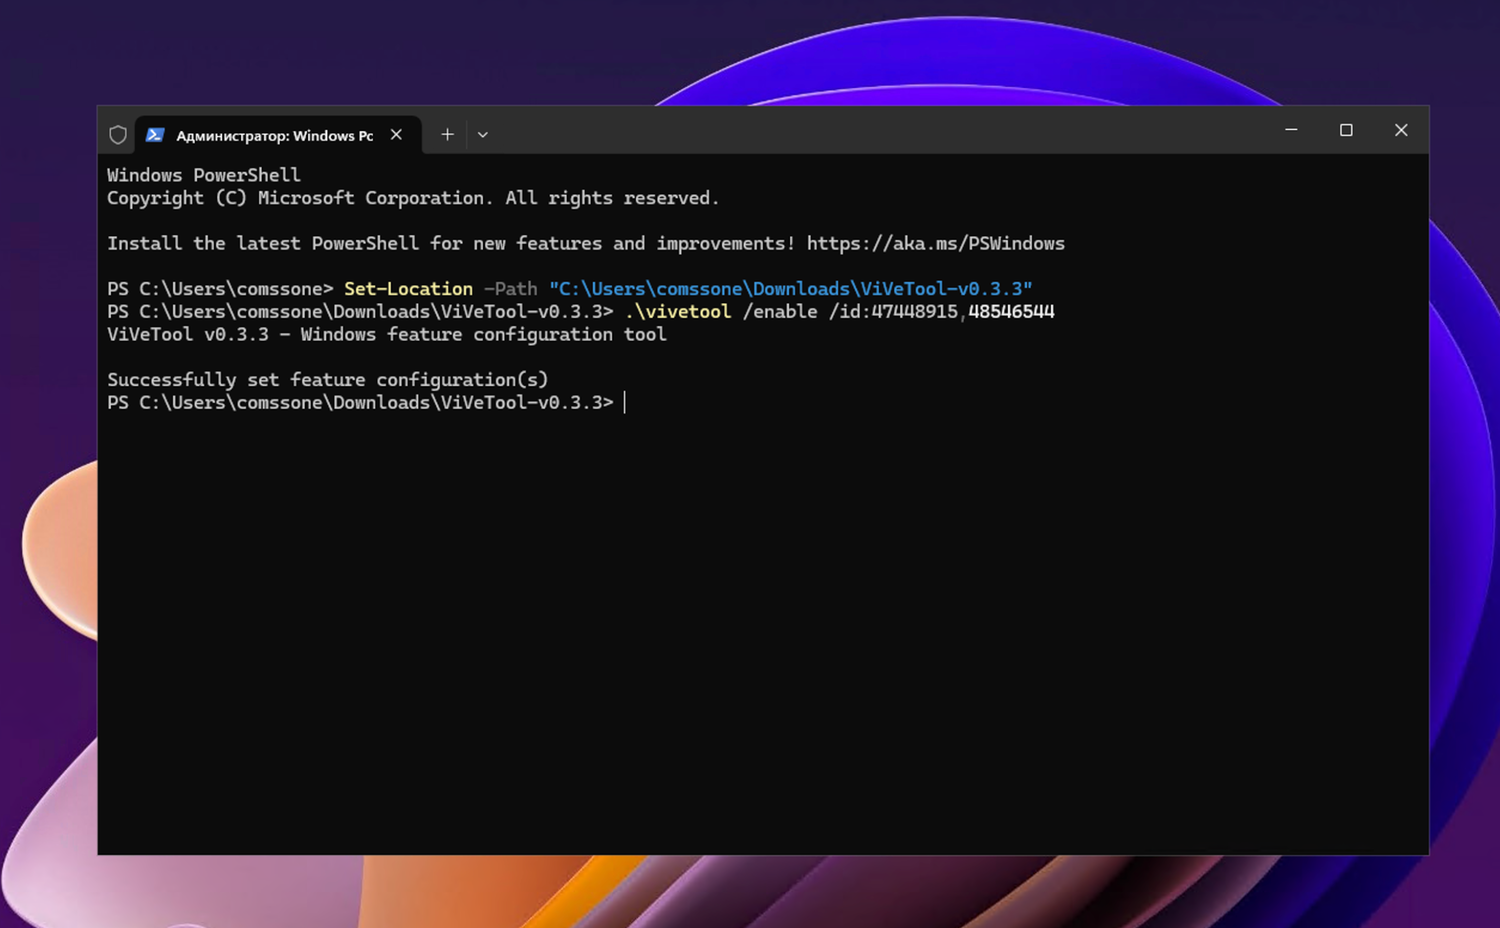Image resolution: width=1500 pixels, height=928 pixels.
Task: Maximize the Terminal window
Action: pyautogui.click(x=1346, y=130)
